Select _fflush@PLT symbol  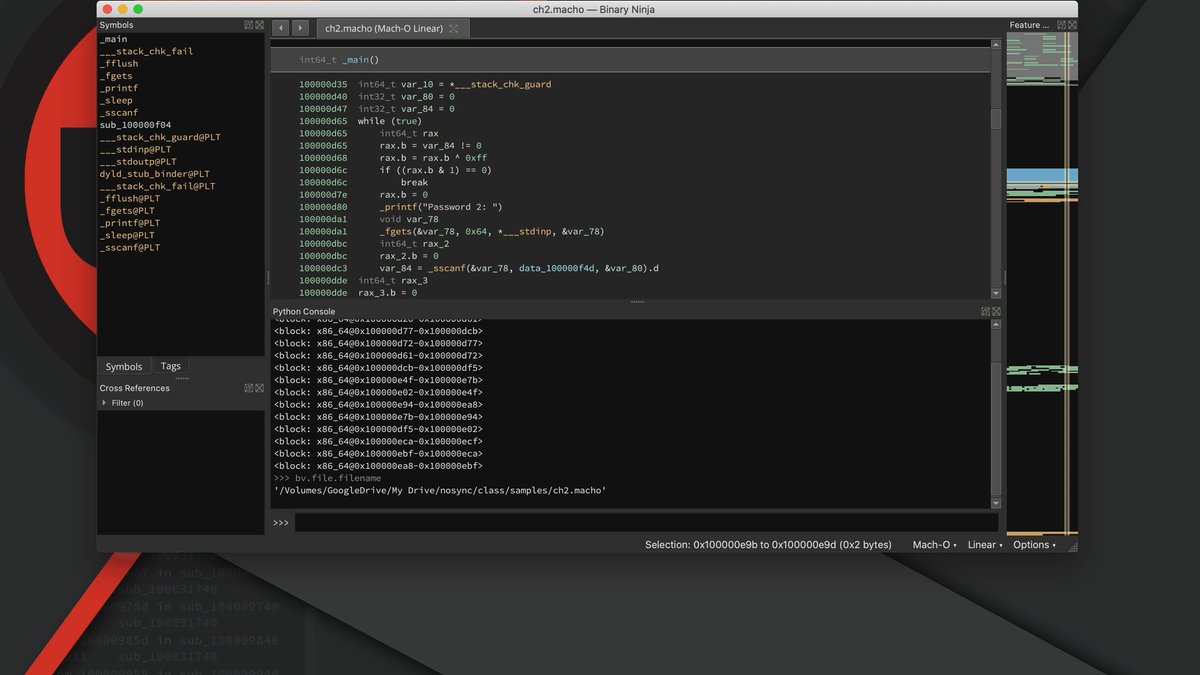pos(130,198)
